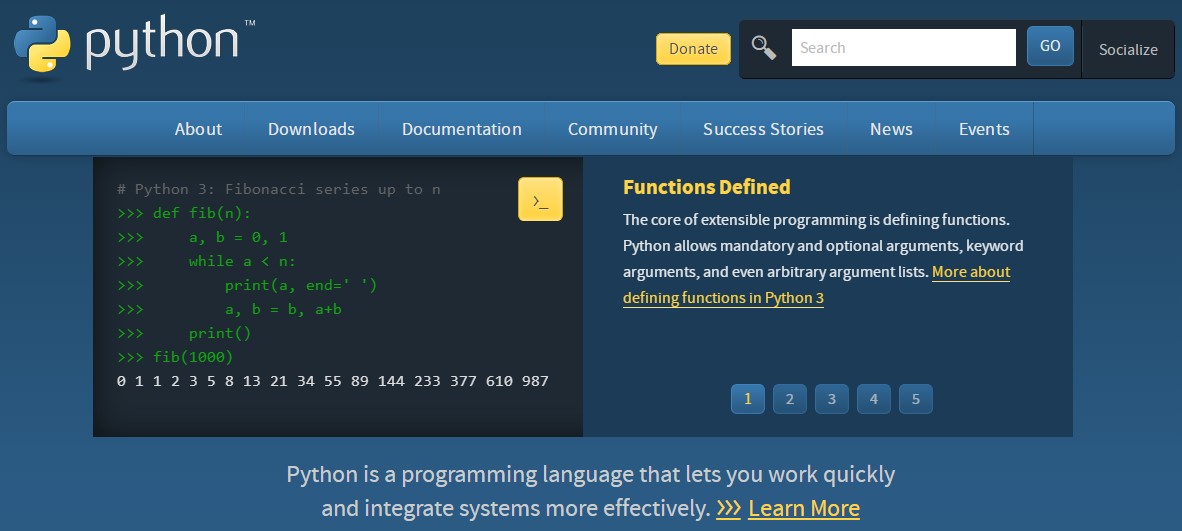1182x531 pixels.
Task: Open the News menu
Action: [x=891, y=129]
